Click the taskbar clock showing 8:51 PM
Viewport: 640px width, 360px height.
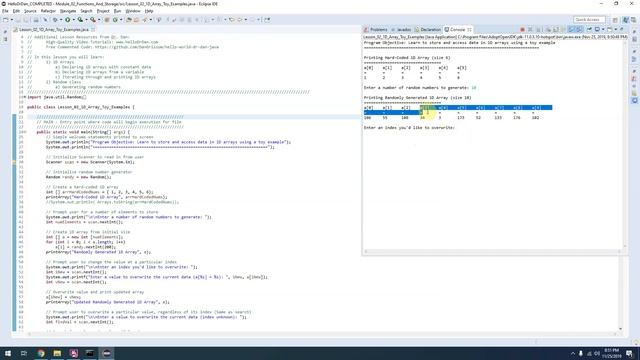coord(611,353)
